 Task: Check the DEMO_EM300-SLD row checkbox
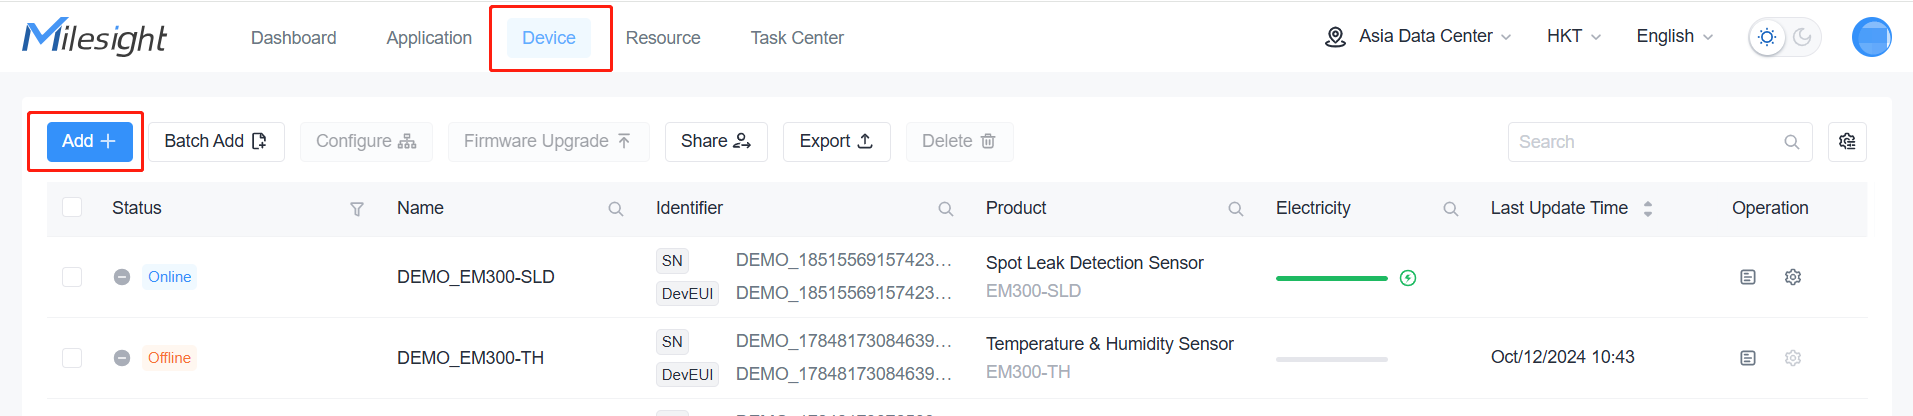(72, 276)
